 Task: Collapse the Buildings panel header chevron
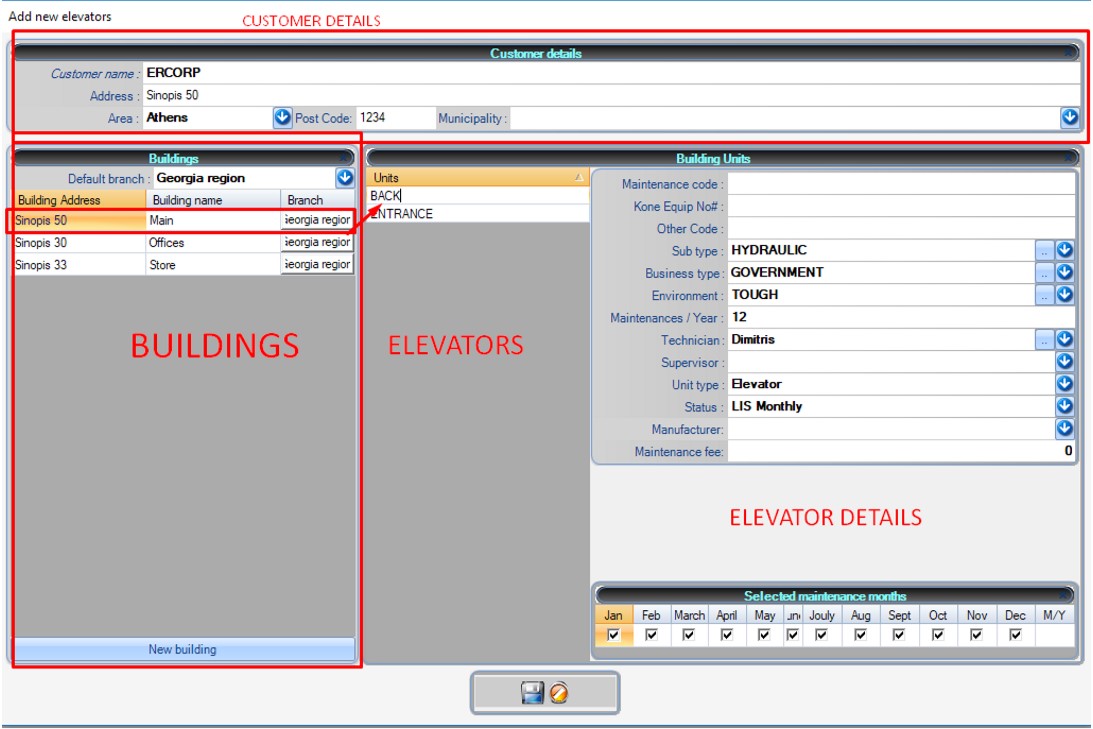coord(344,158)
